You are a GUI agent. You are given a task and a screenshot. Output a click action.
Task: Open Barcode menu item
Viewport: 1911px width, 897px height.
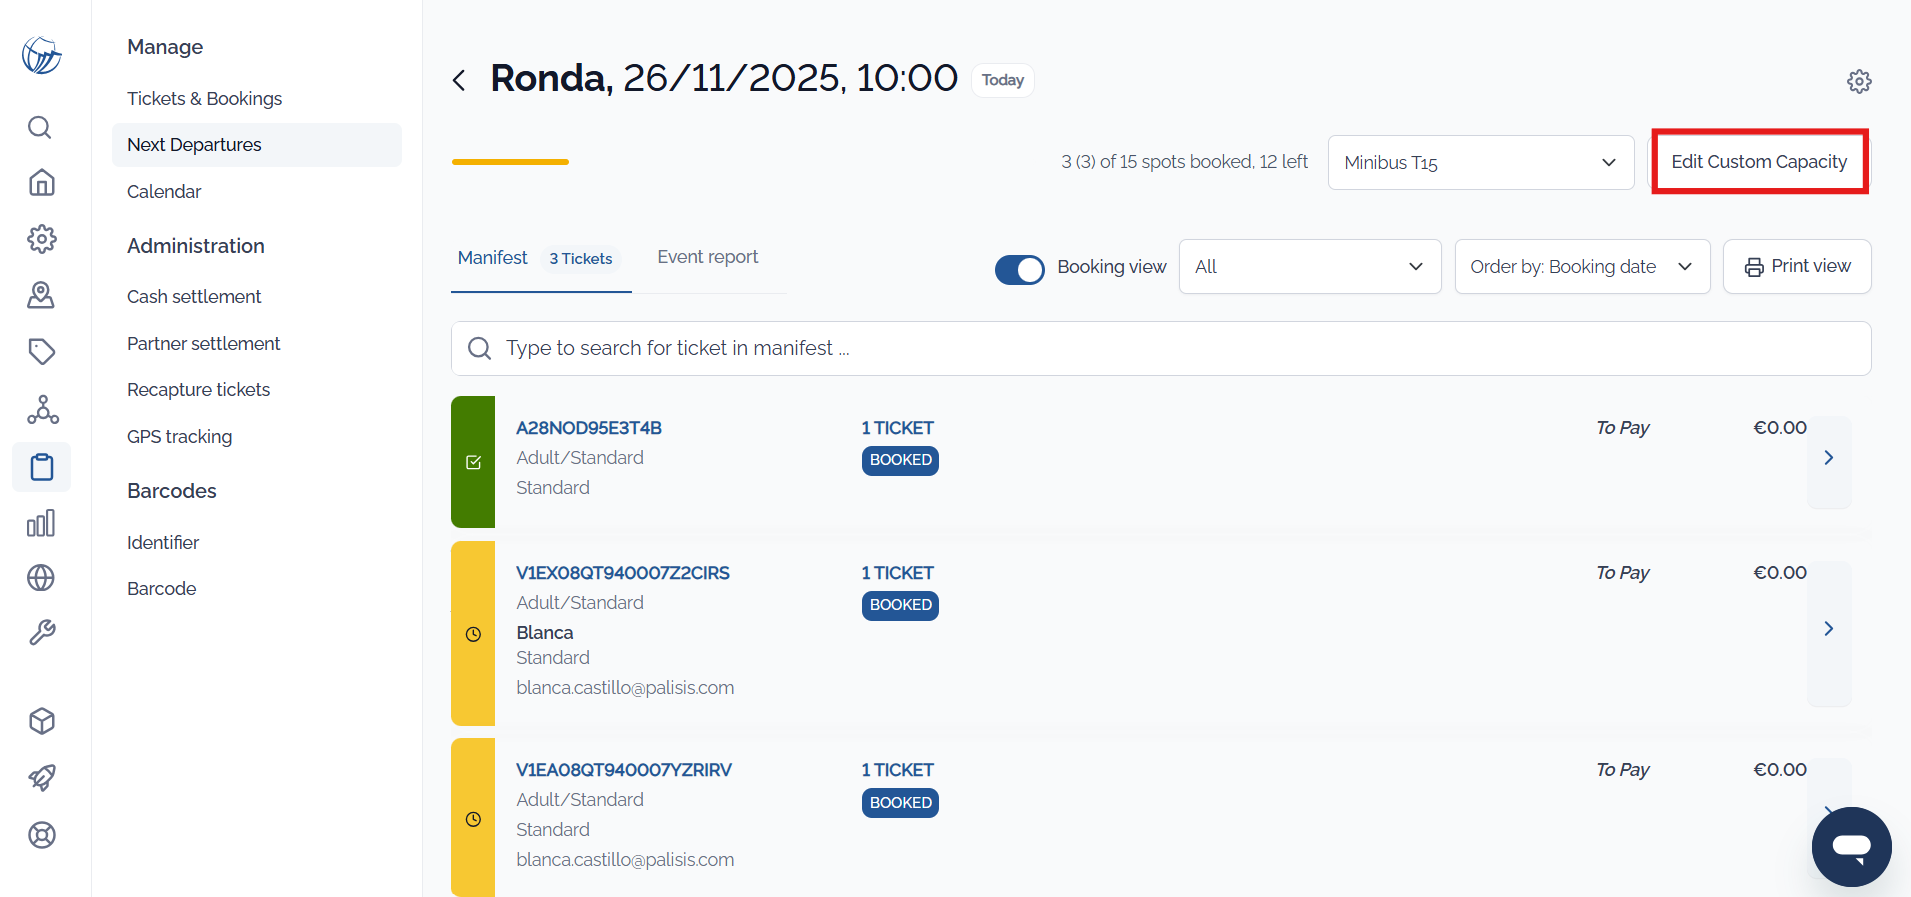pos(162,589)
